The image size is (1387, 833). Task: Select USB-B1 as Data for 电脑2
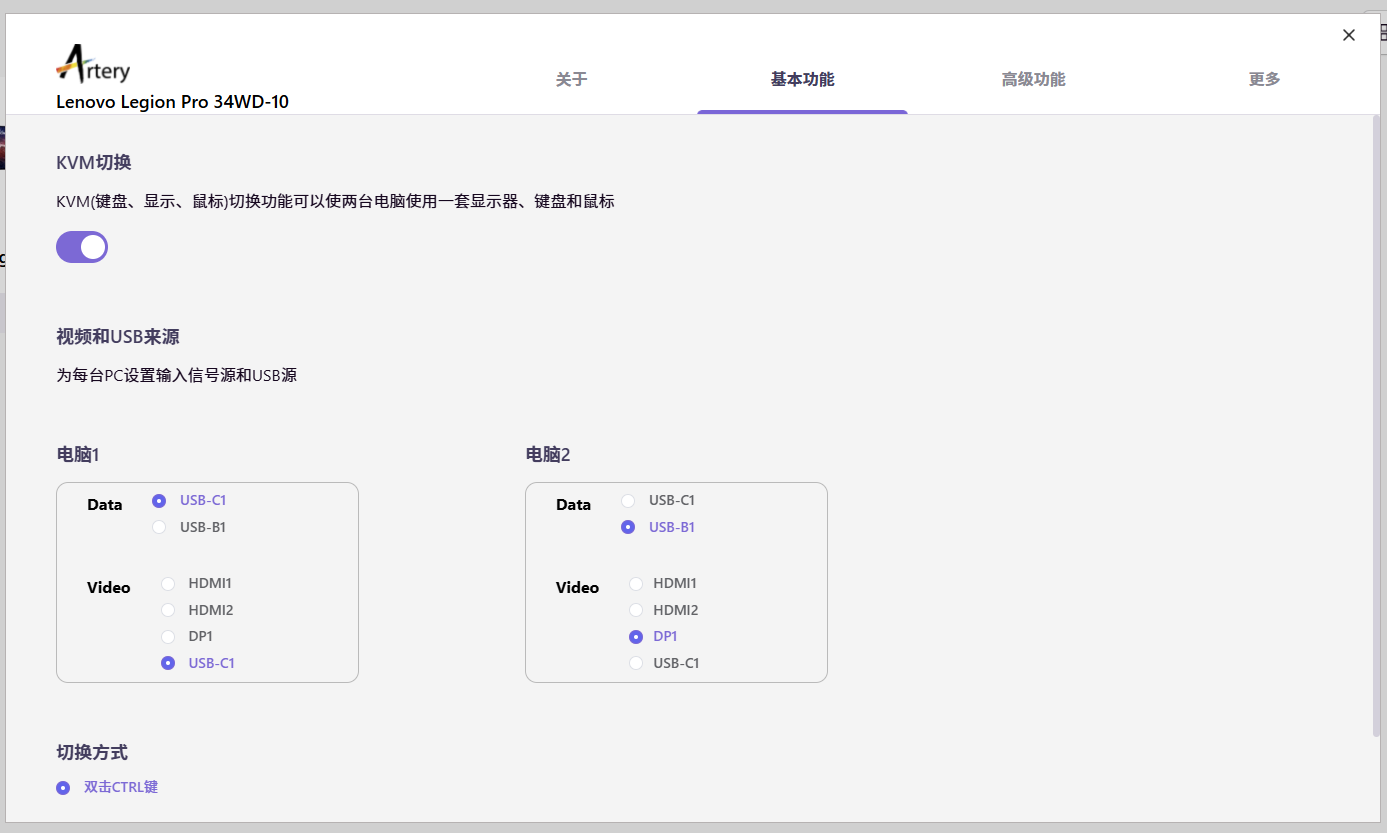[628, 527]
